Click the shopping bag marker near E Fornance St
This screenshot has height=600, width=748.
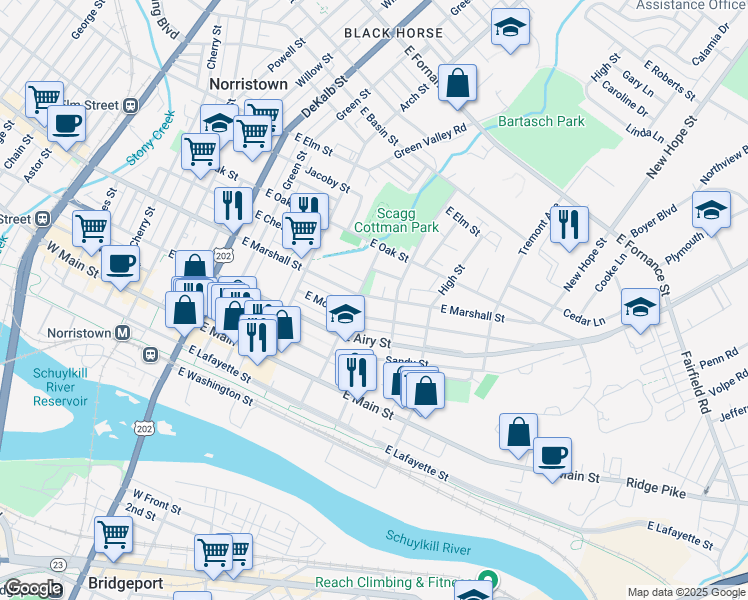pos(457,86)
